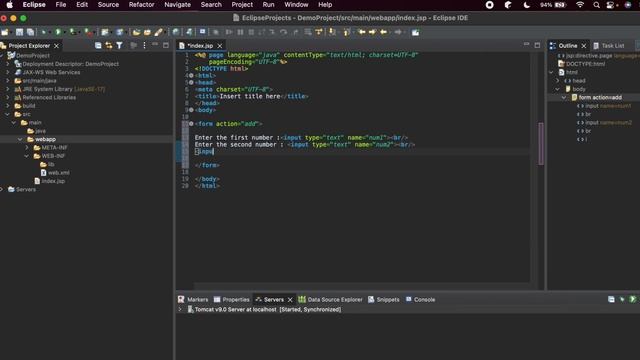Screen dimensions: 640x360
Task: Expand src/main/java node
Action: point(8,80)
